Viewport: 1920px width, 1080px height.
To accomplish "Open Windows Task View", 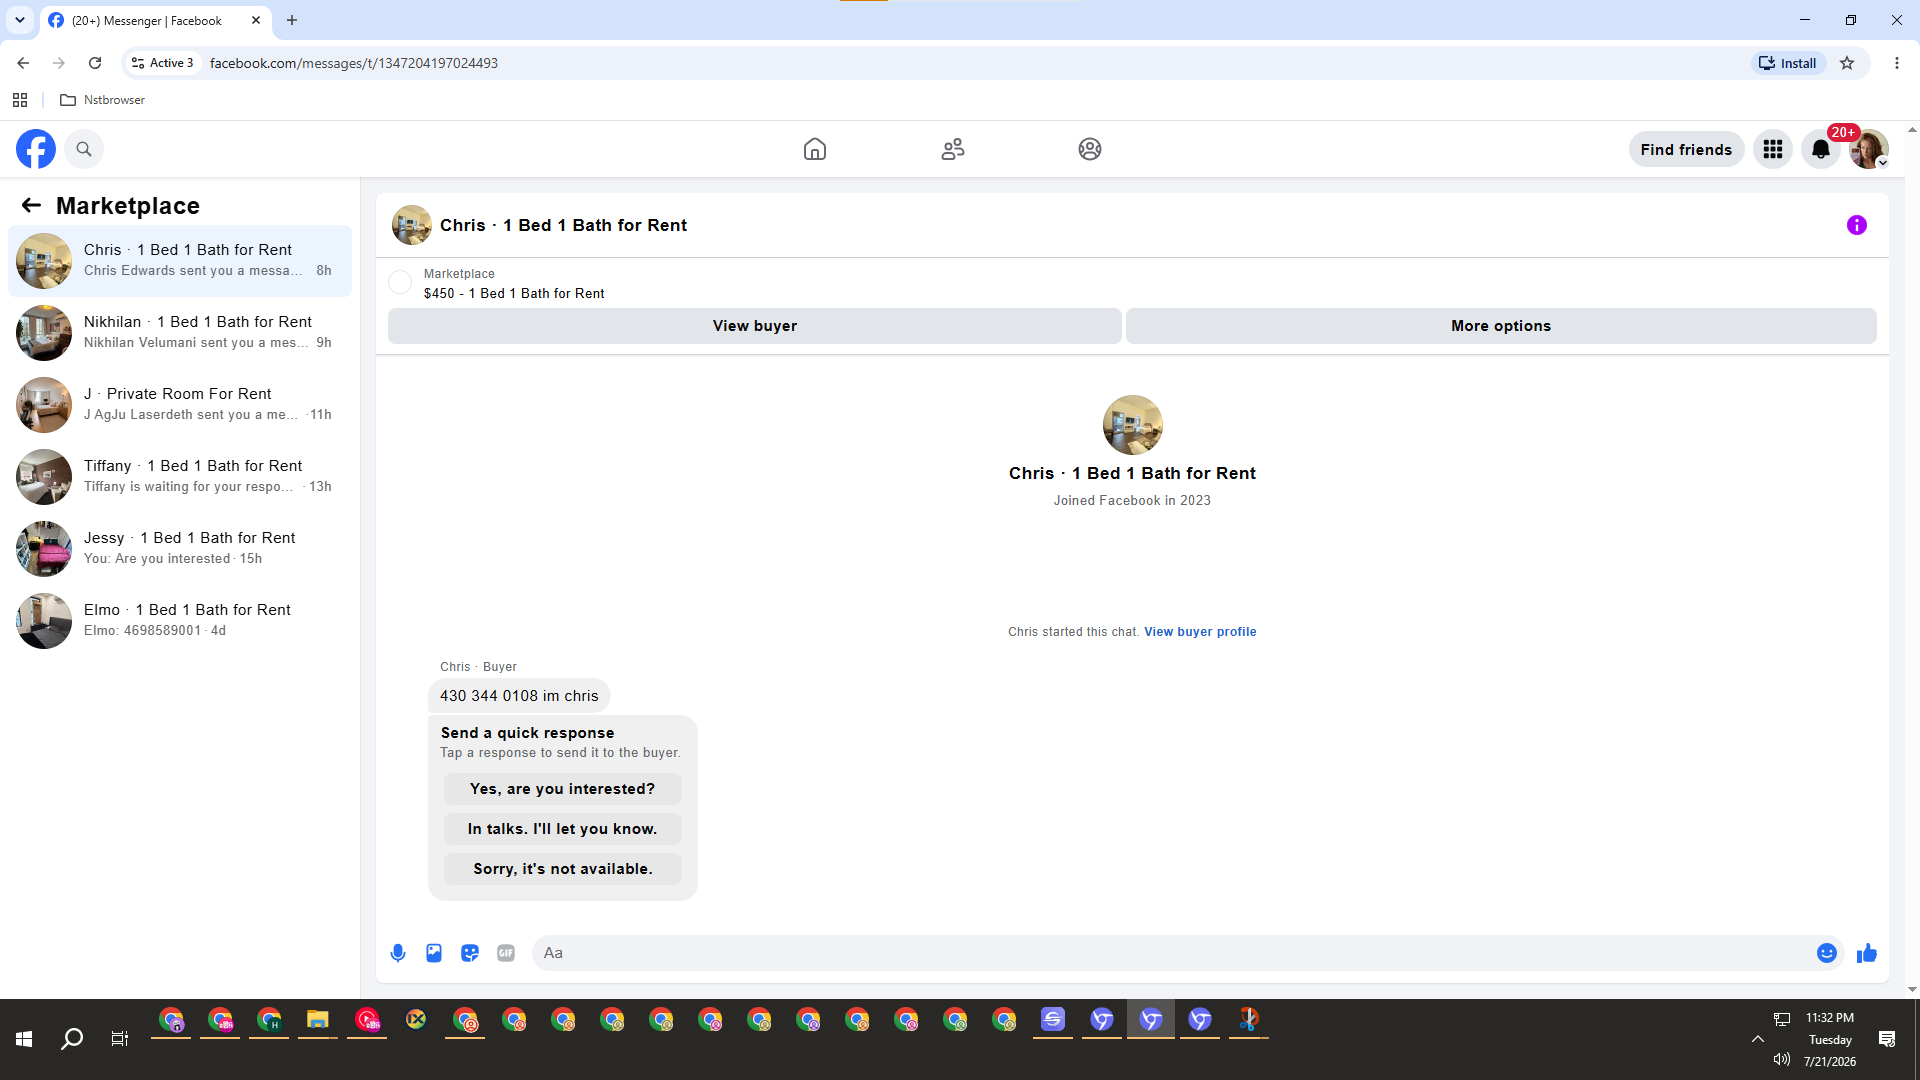I will (x=120, y=1040).
